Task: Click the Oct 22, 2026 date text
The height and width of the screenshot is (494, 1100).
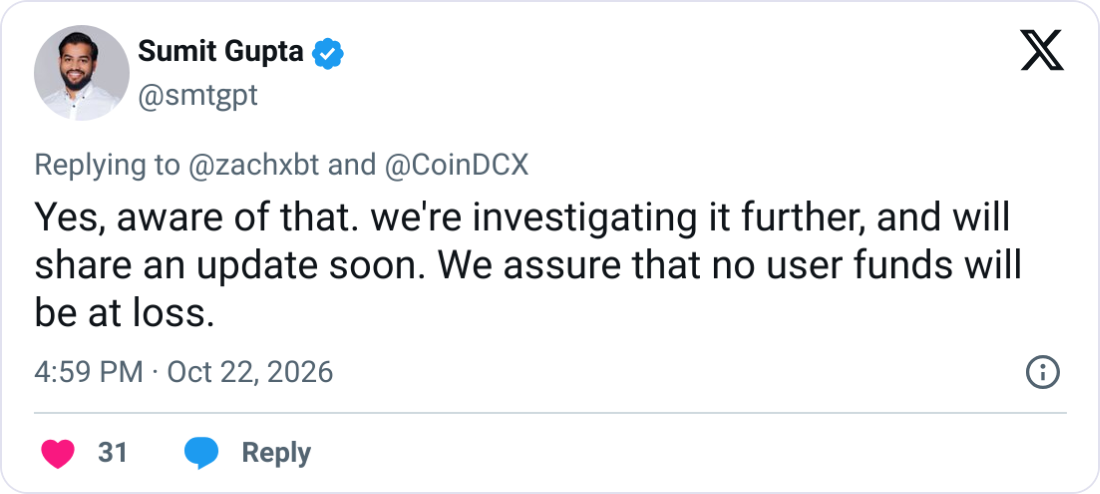Action: point(250,372)
